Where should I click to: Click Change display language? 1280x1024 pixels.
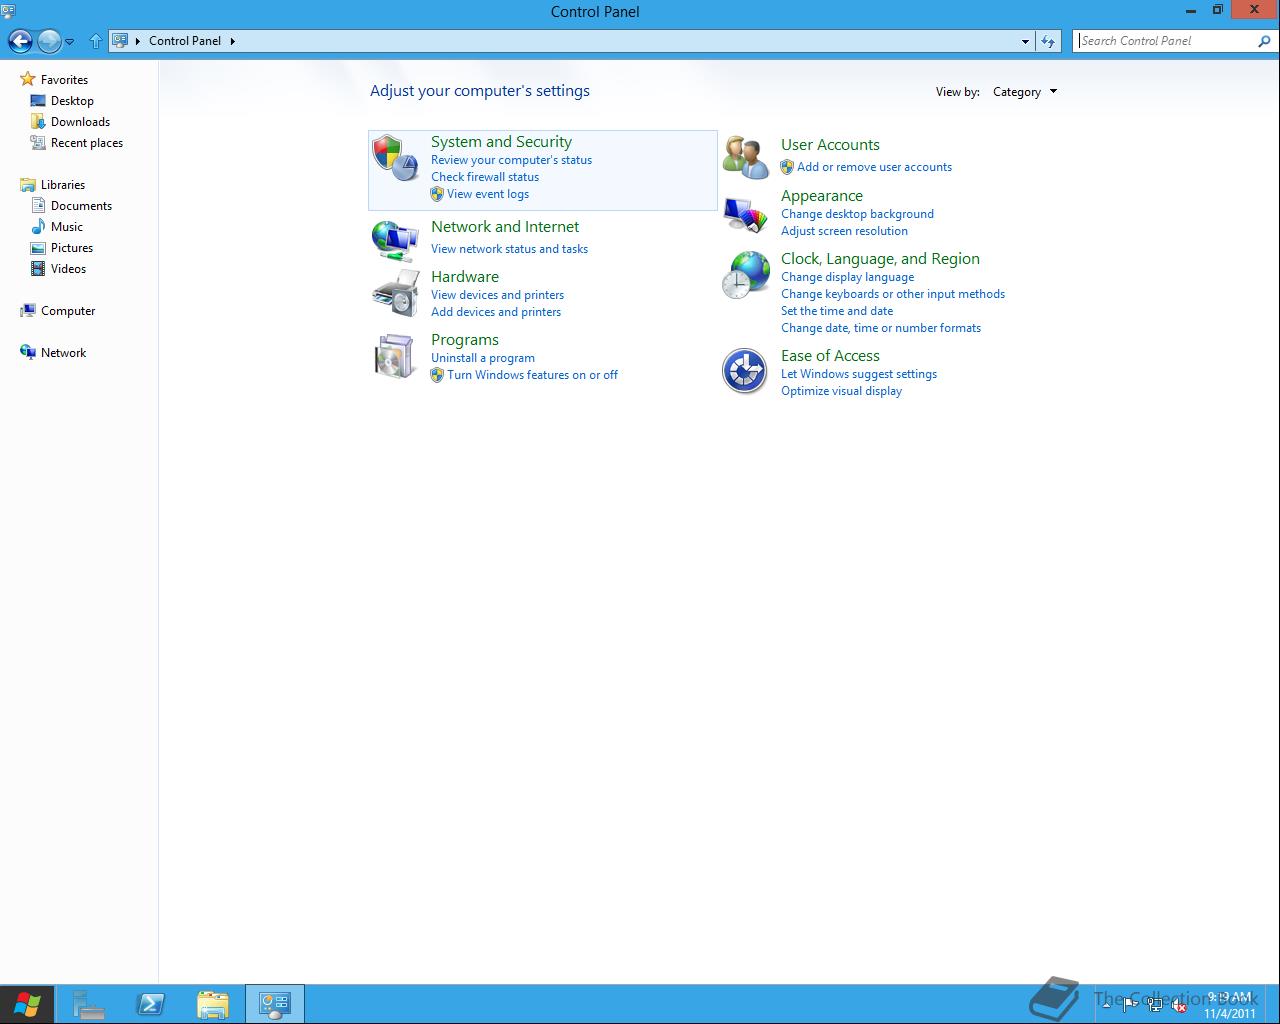coord(847,277)
